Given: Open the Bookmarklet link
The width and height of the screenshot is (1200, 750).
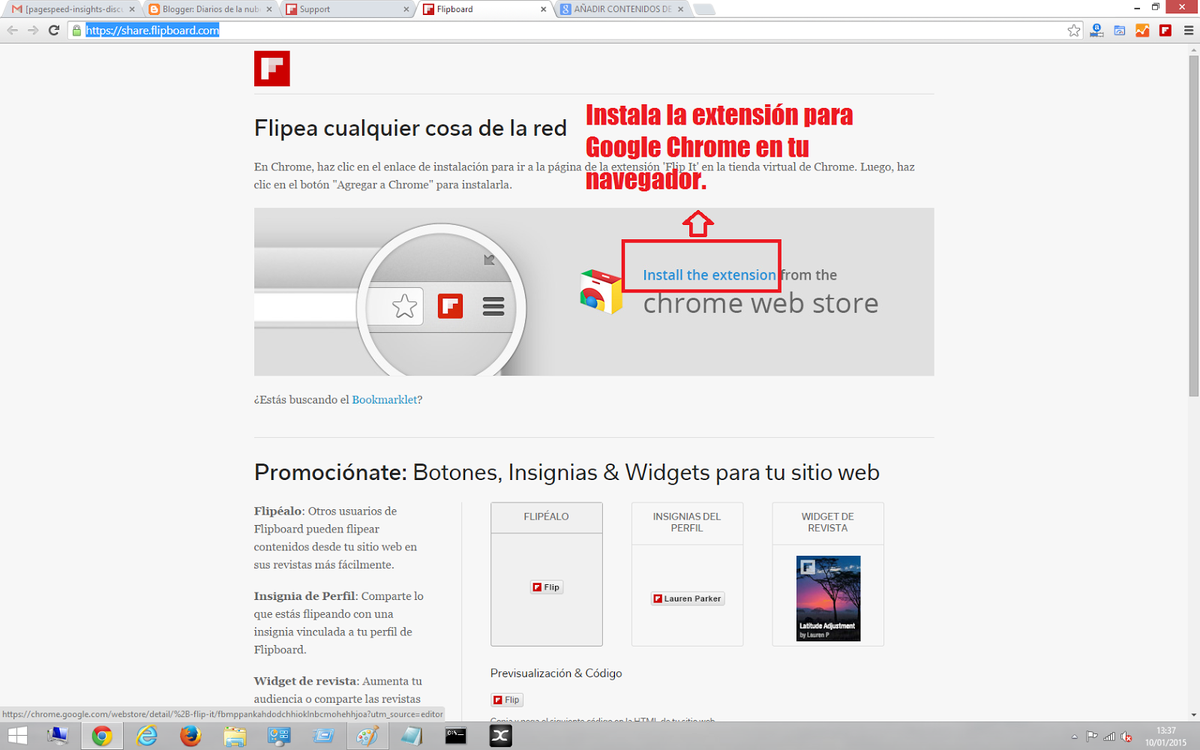Looking at the screenshot, I should [x=384, y=400].
